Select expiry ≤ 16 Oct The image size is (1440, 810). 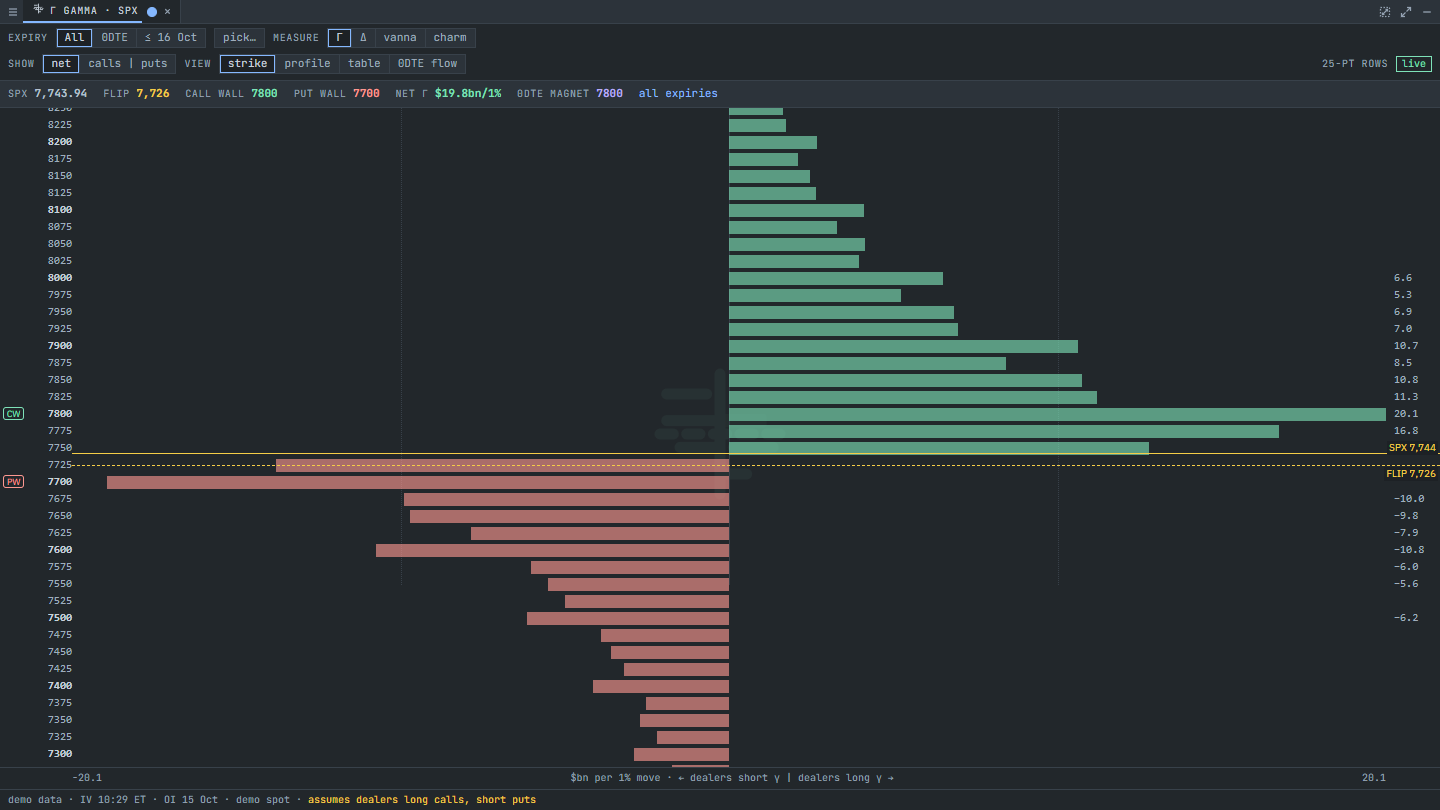click(x=171, y=38)
